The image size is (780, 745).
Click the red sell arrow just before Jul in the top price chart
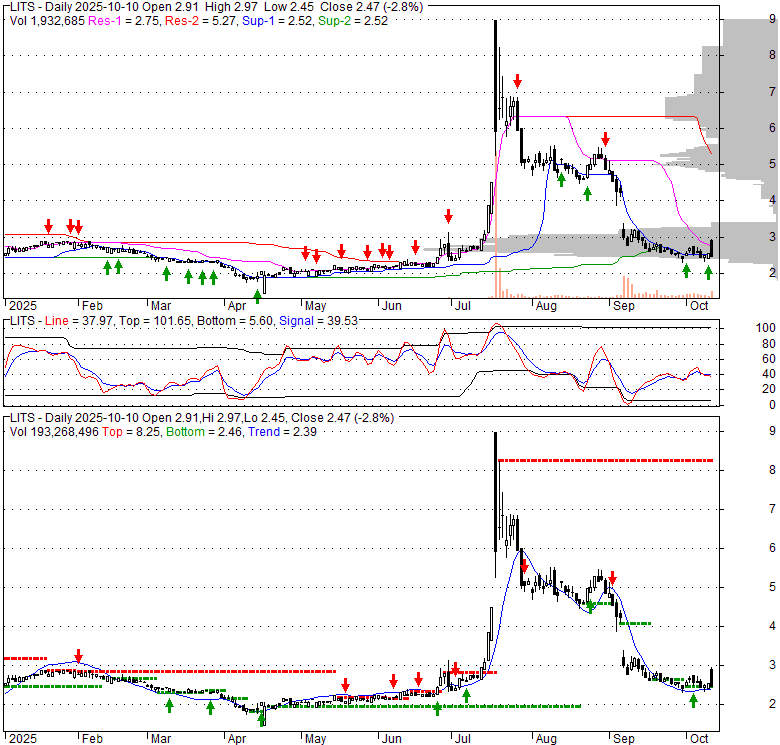[448, 216]
